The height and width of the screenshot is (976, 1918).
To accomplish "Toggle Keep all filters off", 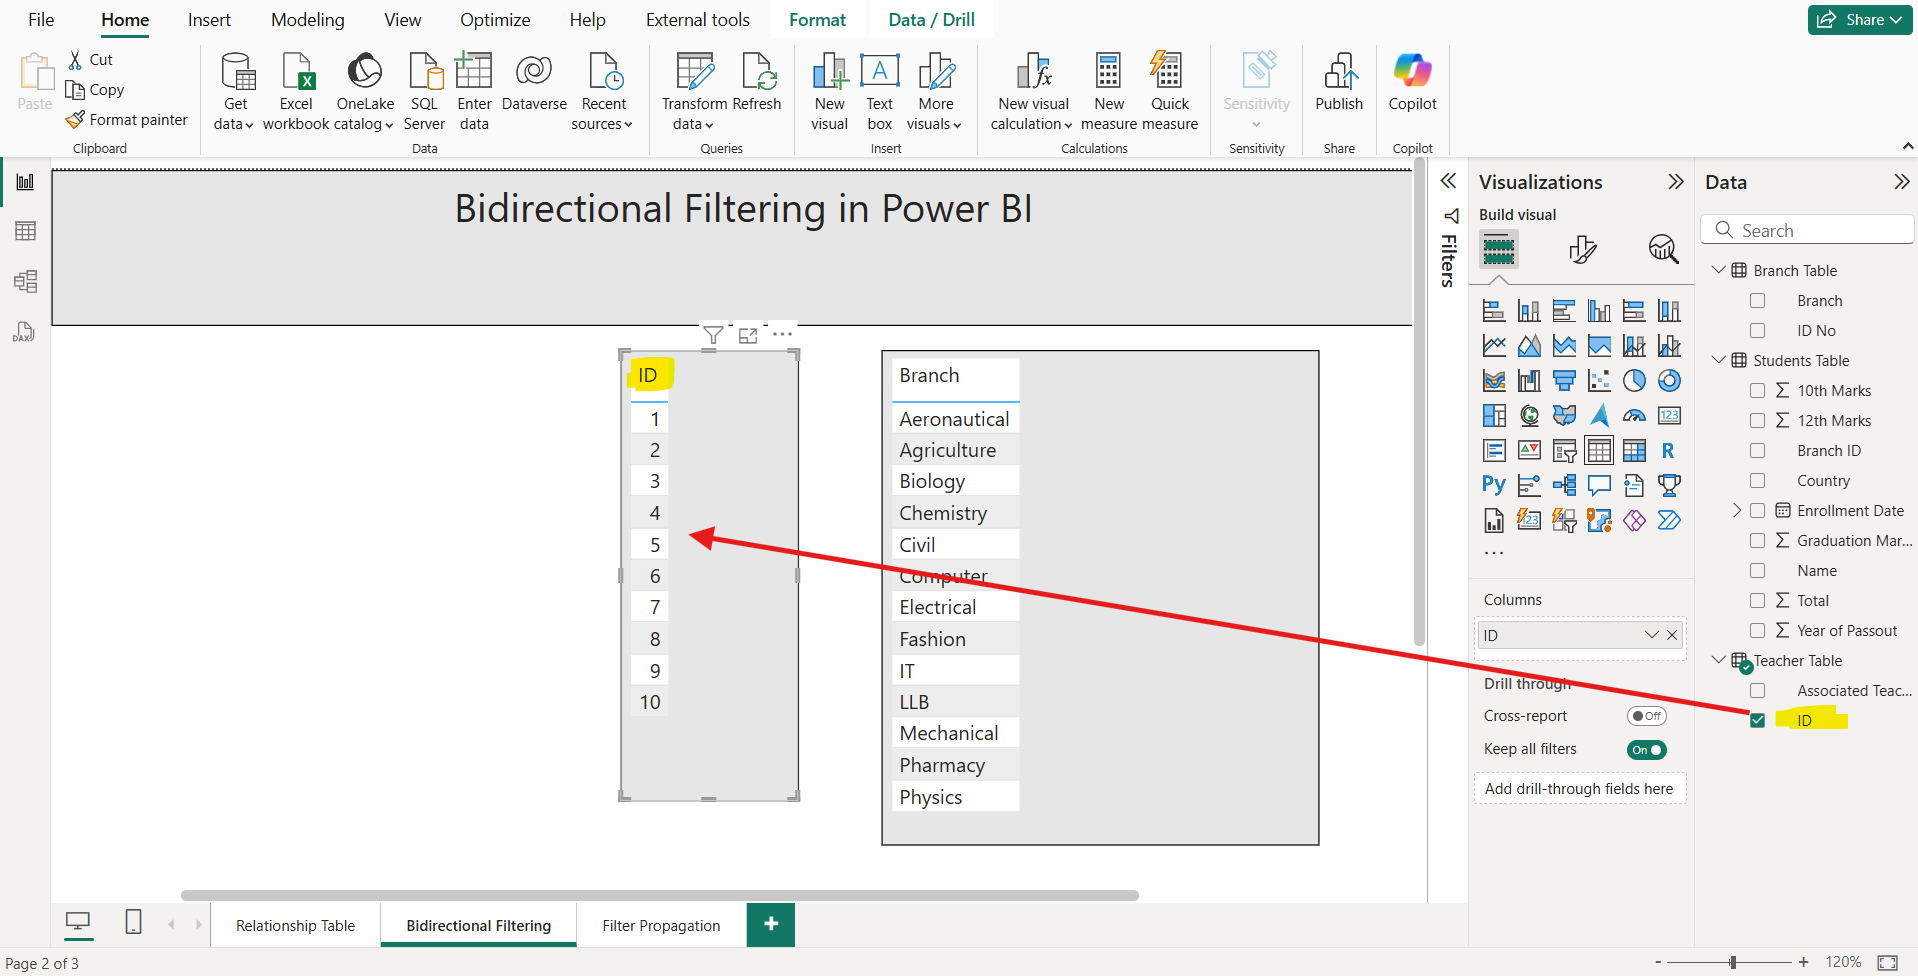I will [1646, 749].
